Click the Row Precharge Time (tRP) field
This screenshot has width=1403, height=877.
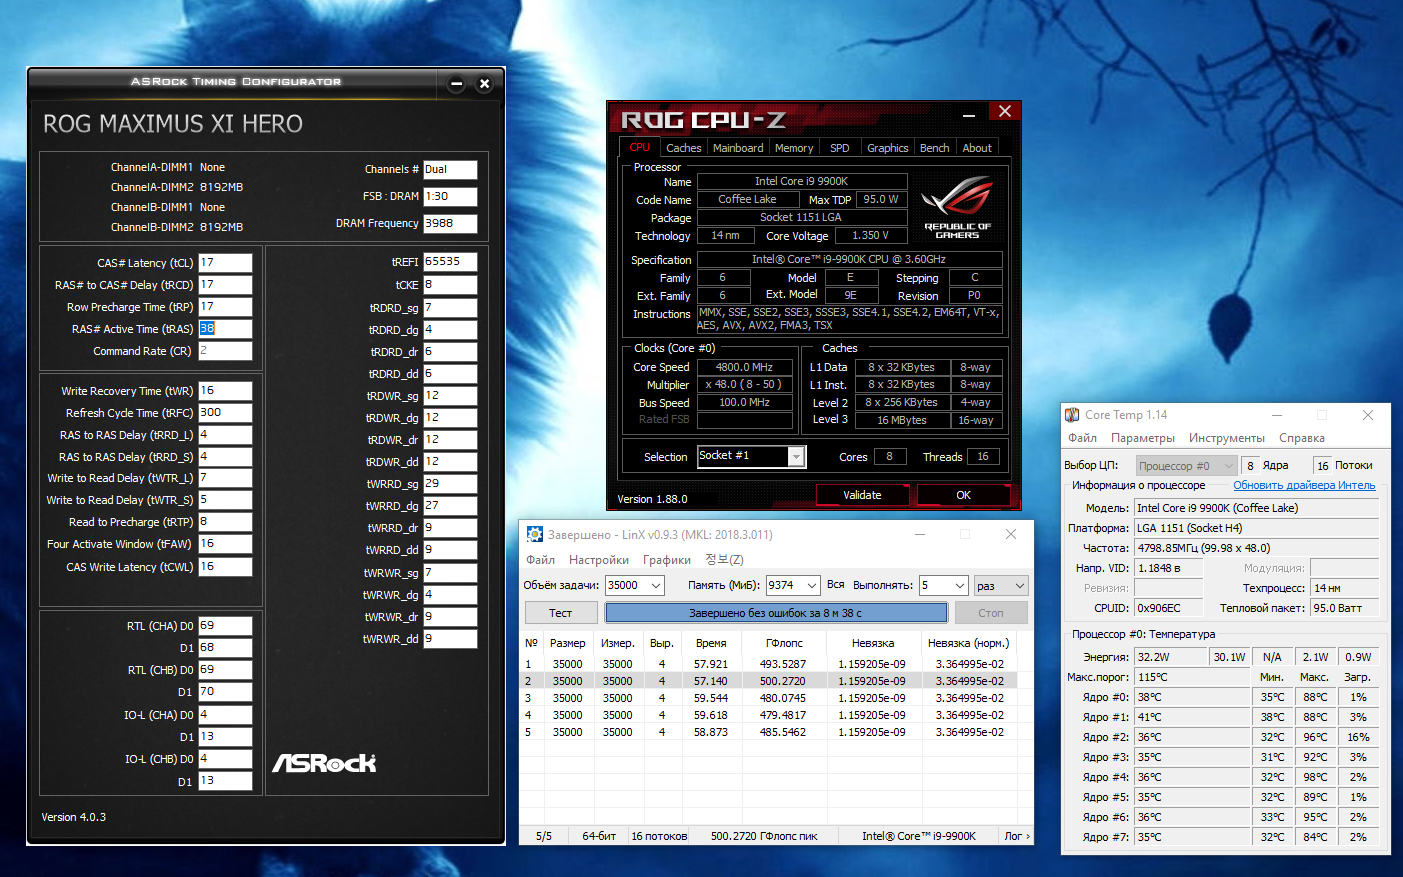(225, 307)
